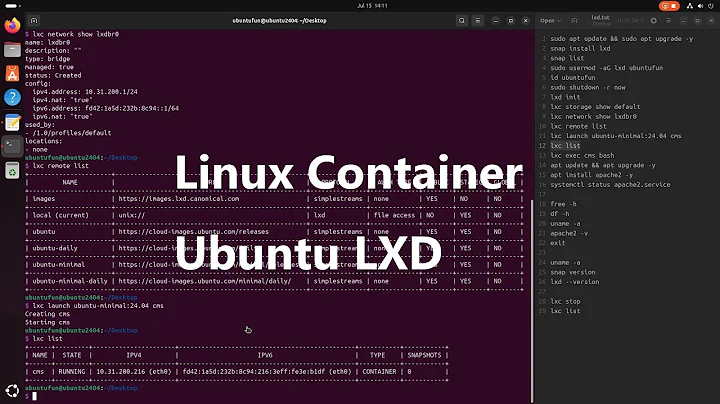The height and width of the screenshot is (404, 720).
Task: Click line 'sudo shutdown -r now'
Action: point(588,87)
